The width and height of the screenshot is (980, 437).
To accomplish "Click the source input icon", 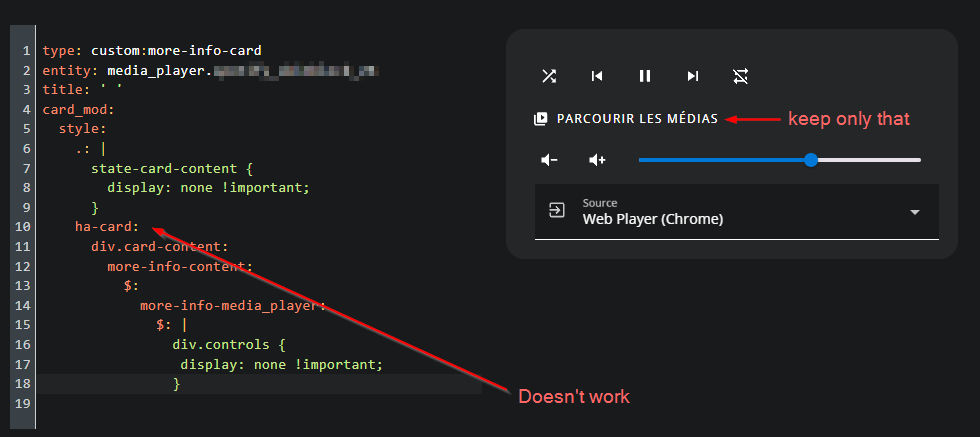I will click(555, 211).
